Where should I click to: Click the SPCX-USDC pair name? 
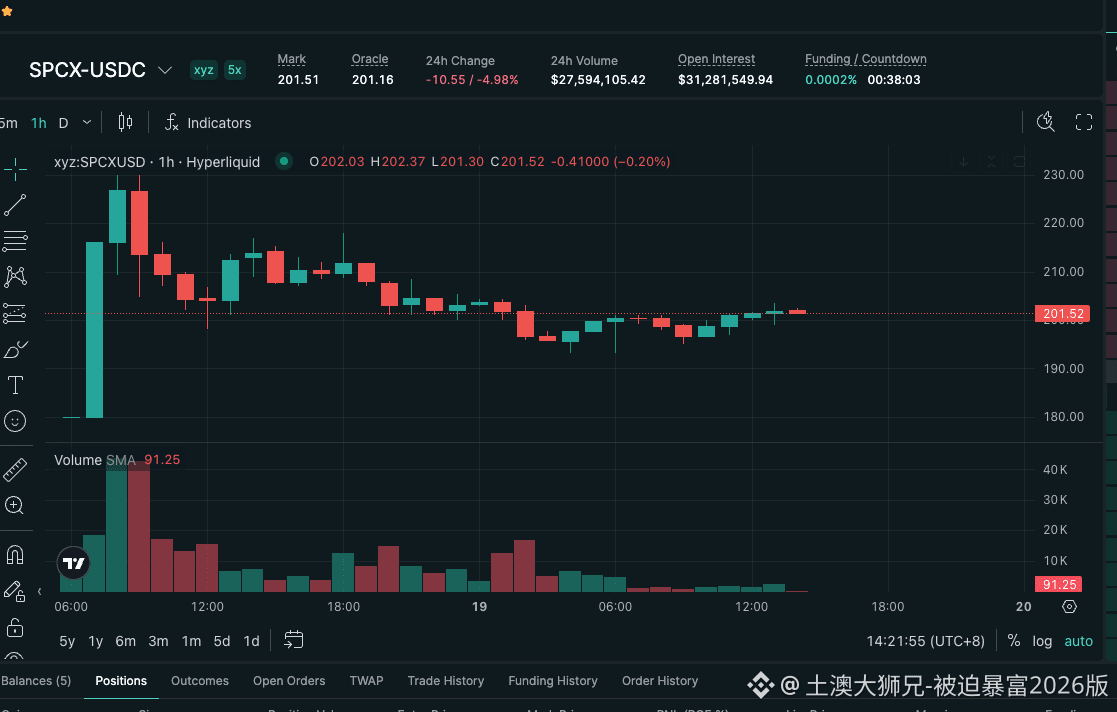point(87,70)
